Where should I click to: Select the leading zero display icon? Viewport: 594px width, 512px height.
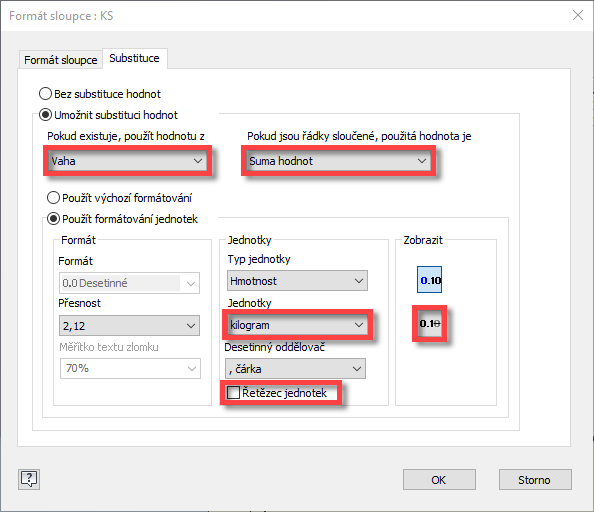point(429,280)
